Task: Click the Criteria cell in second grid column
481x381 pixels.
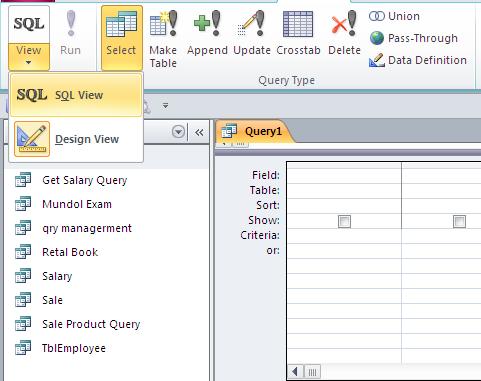Action: pyautogui.click(x=441, y=236)
